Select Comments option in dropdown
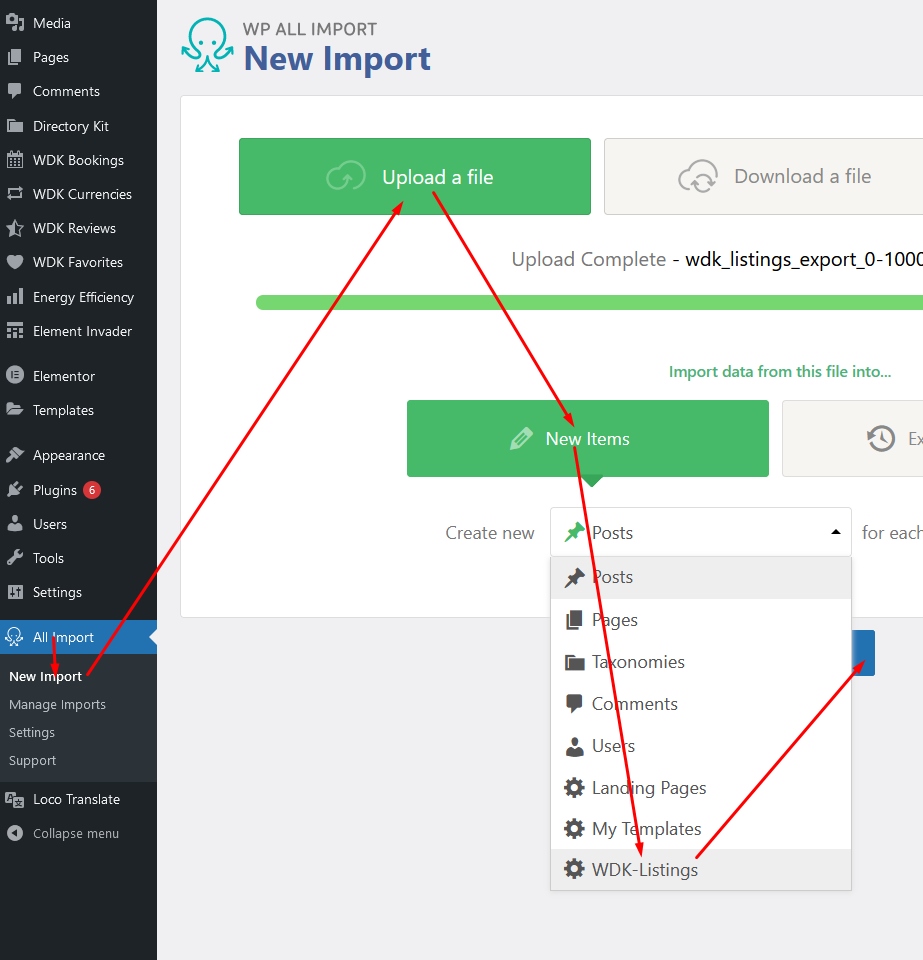The height and width of the screenshot is (960, 923). pyautogui.click(x=701, y=703)
